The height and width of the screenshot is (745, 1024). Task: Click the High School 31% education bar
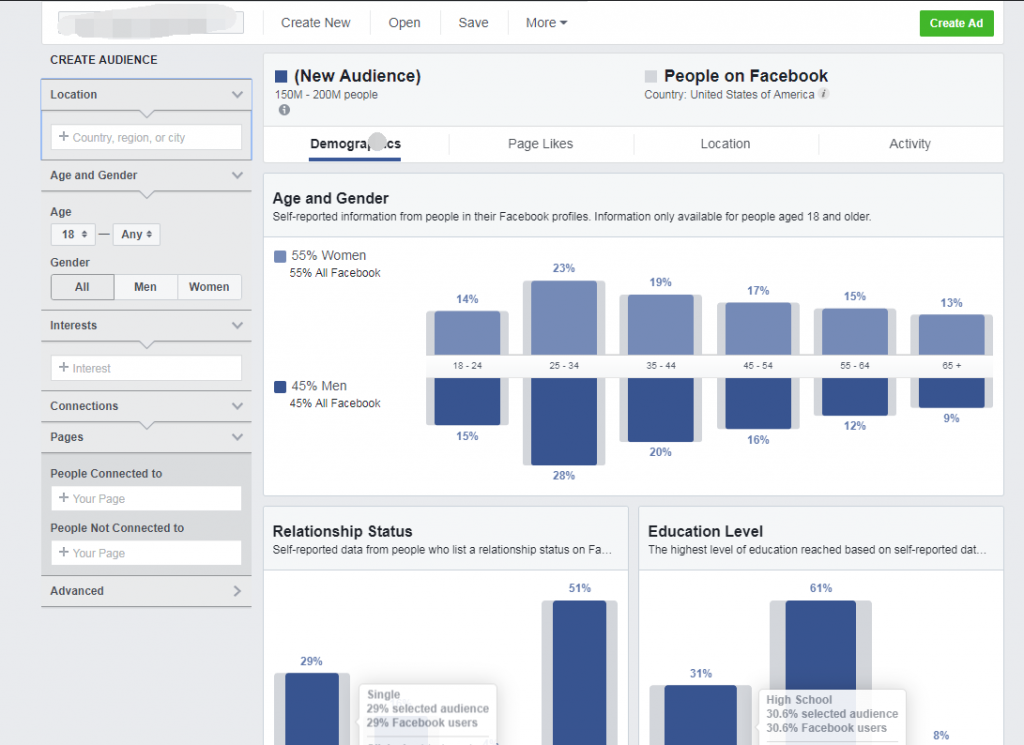[701, 715]
